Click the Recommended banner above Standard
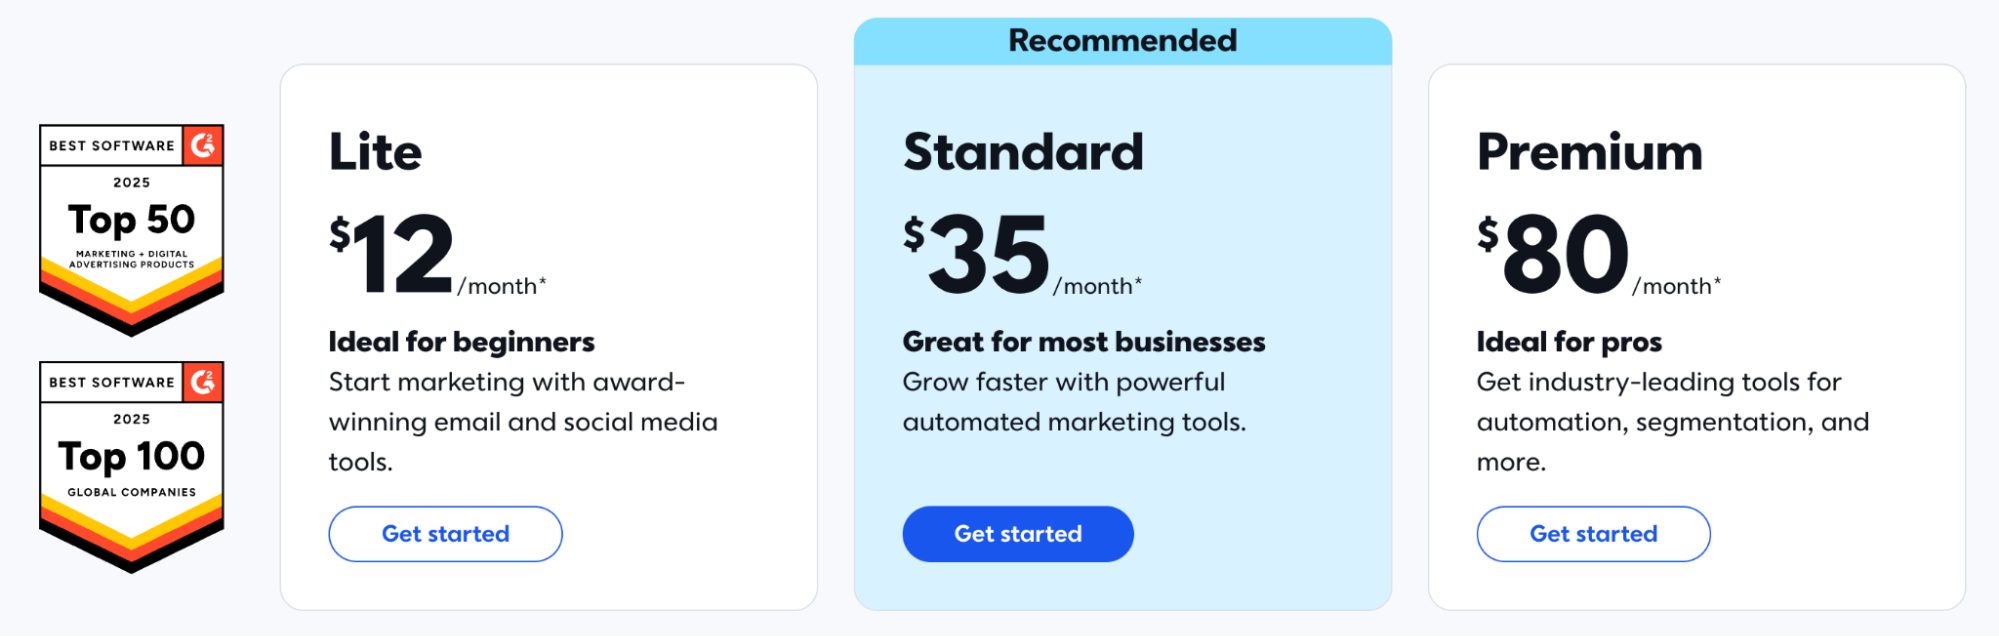The width and height of the screenshot is (1999, 637). (1120, 40)
